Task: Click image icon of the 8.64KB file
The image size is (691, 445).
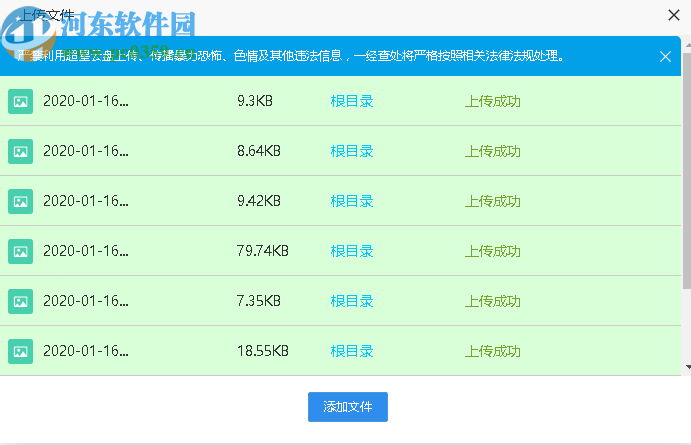Action: (20, 152)
